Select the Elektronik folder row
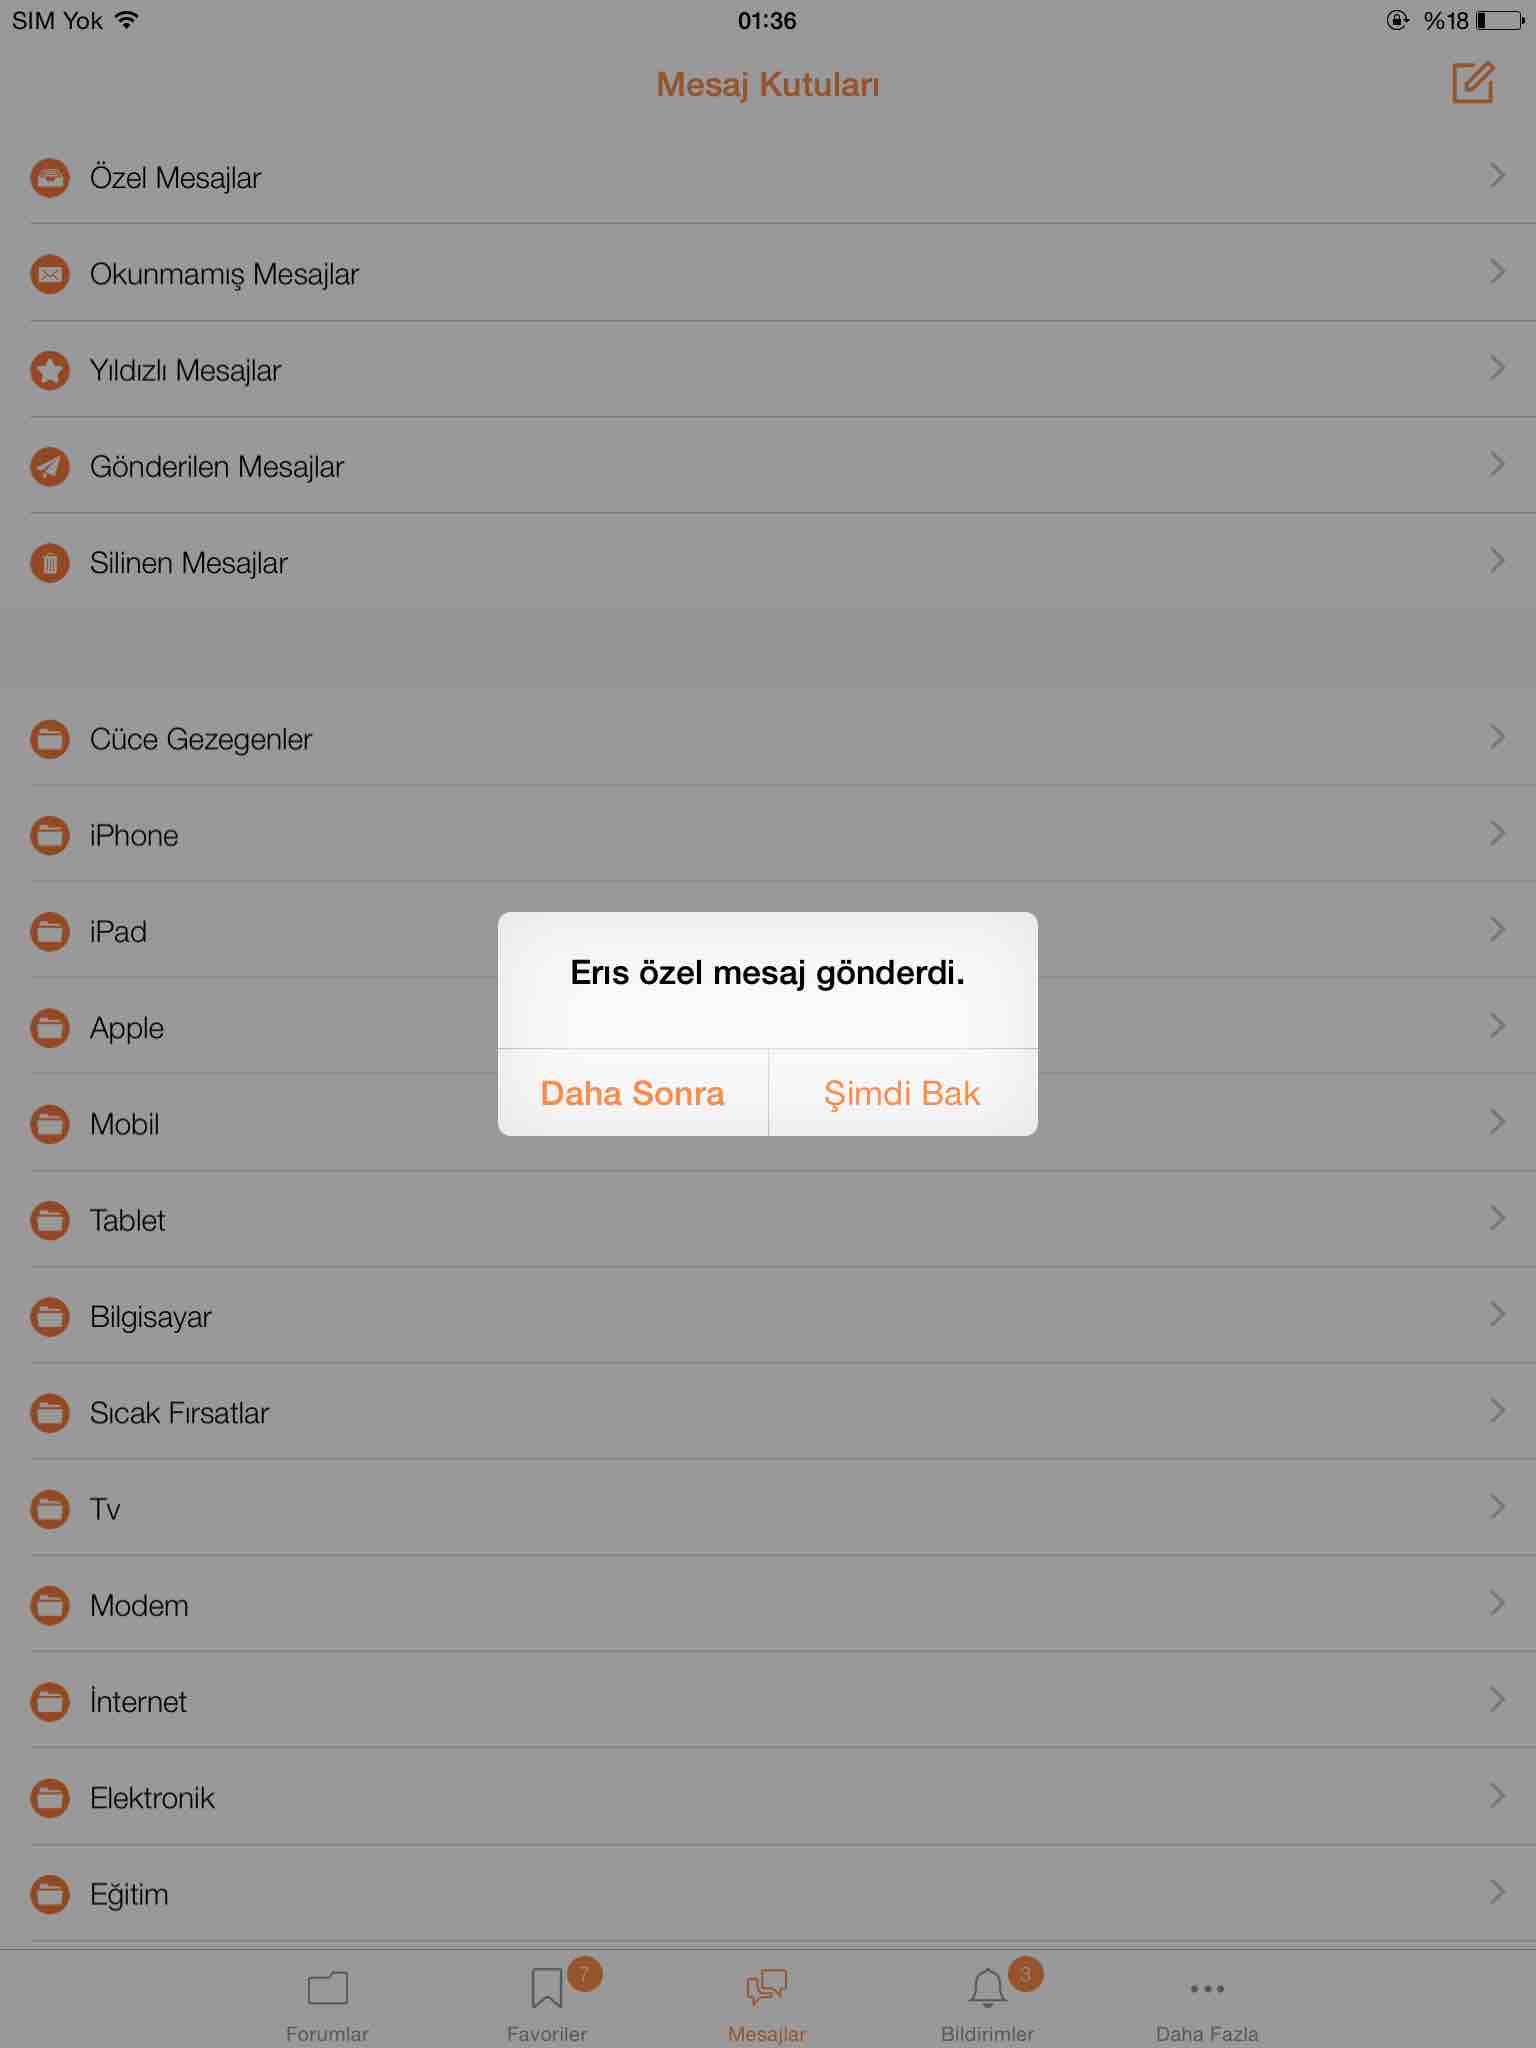This screenshot has width=1536, height=2048. tap(768, 1798)
